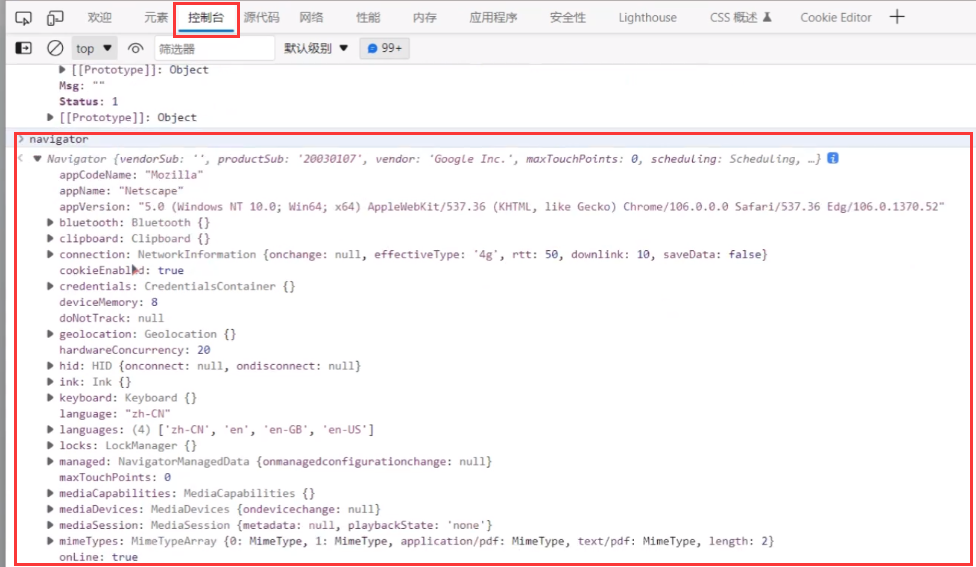Click the 筛选器 filter input field
The height and width of the screenshot is (567, 976).
point(214,48)
